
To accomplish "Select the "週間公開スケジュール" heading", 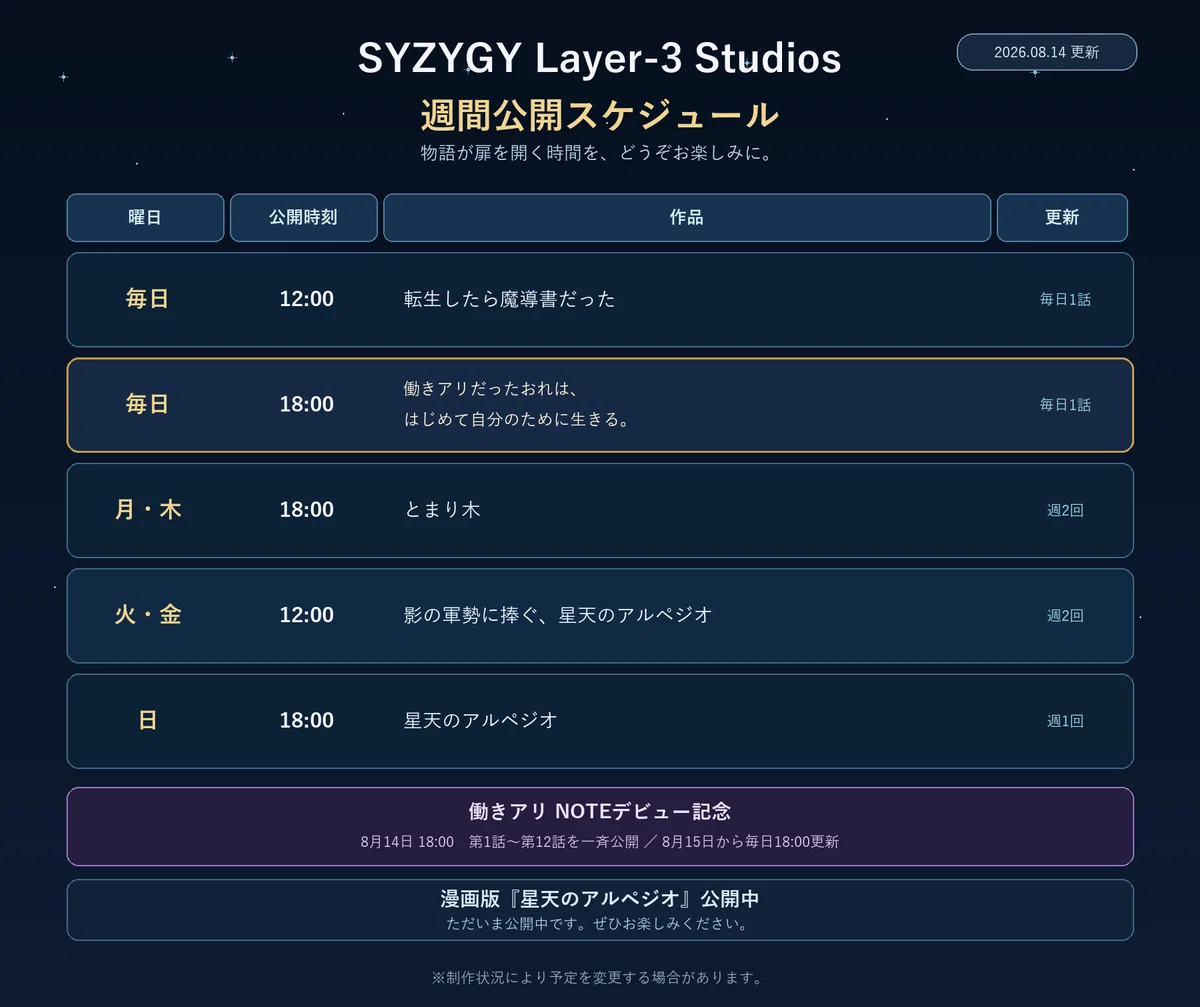I will 599,115.
